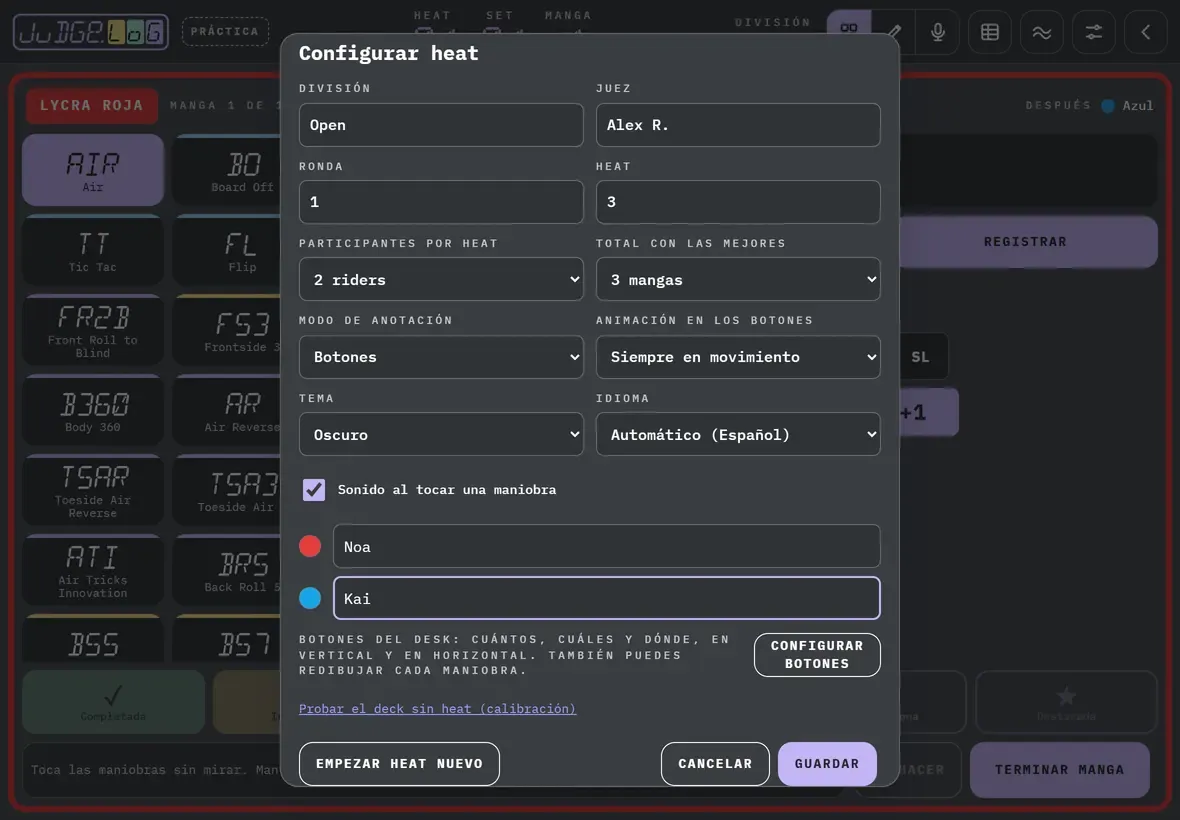Tap the AIR trick button
This screenshot has height=820, width=1180.
coord(93,170)
